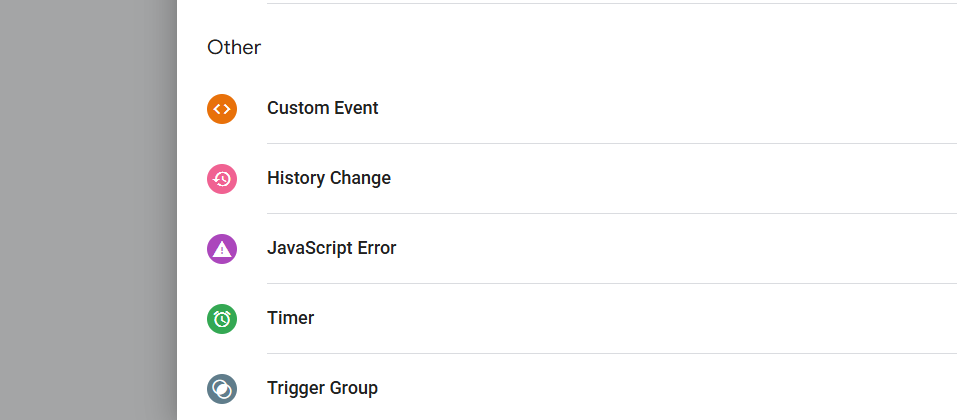The width and height of the screenshot is (957, 420).
Task: Click the orange Custom Event code icon
Action: coord(222,108)
